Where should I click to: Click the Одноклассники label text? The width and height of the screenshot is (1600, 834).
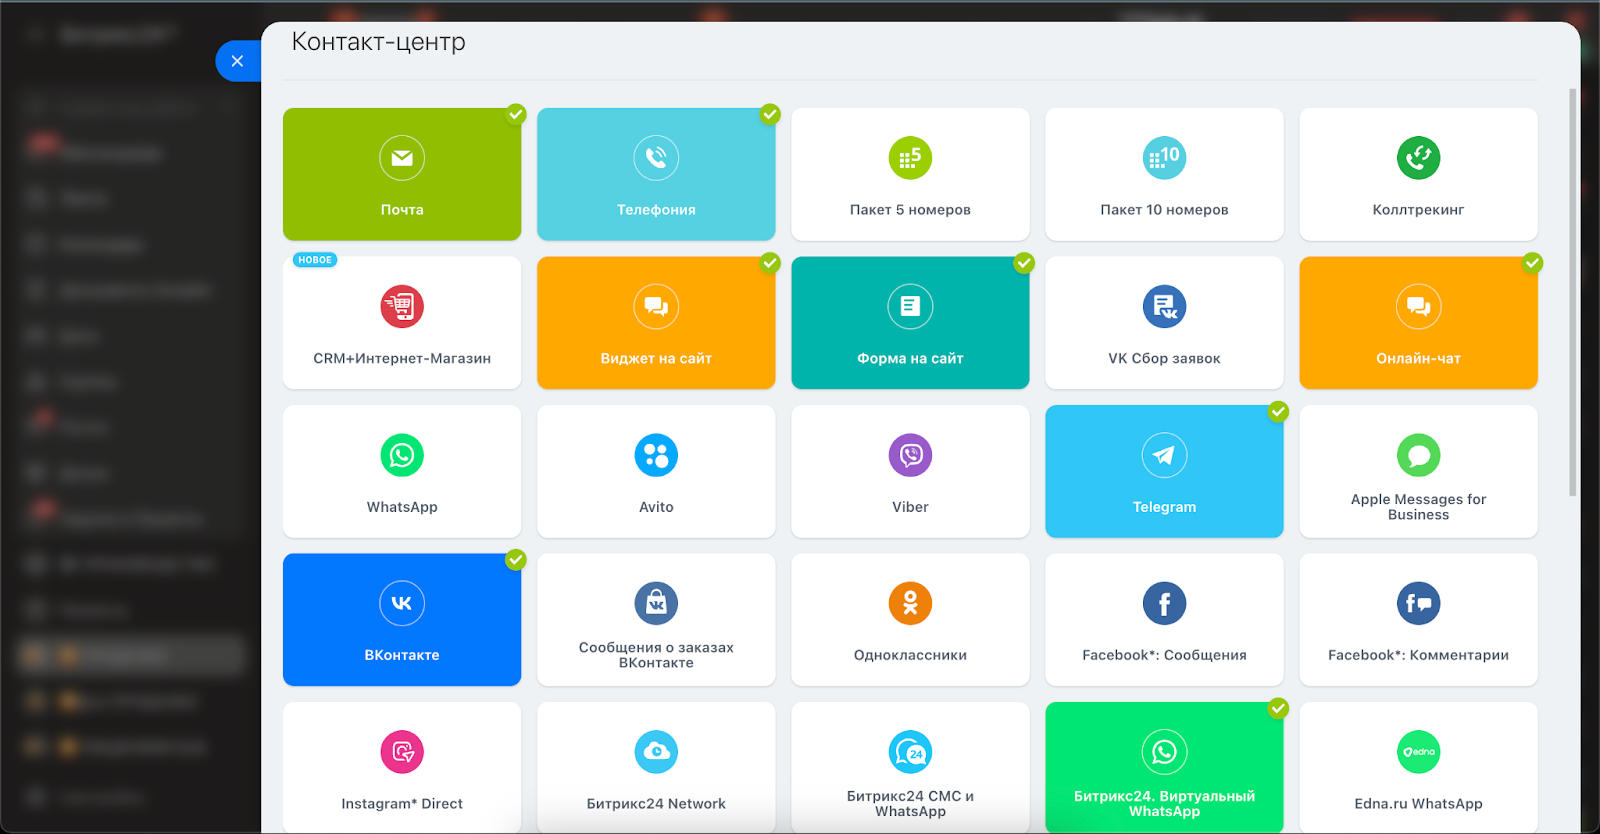coord(910,655)
